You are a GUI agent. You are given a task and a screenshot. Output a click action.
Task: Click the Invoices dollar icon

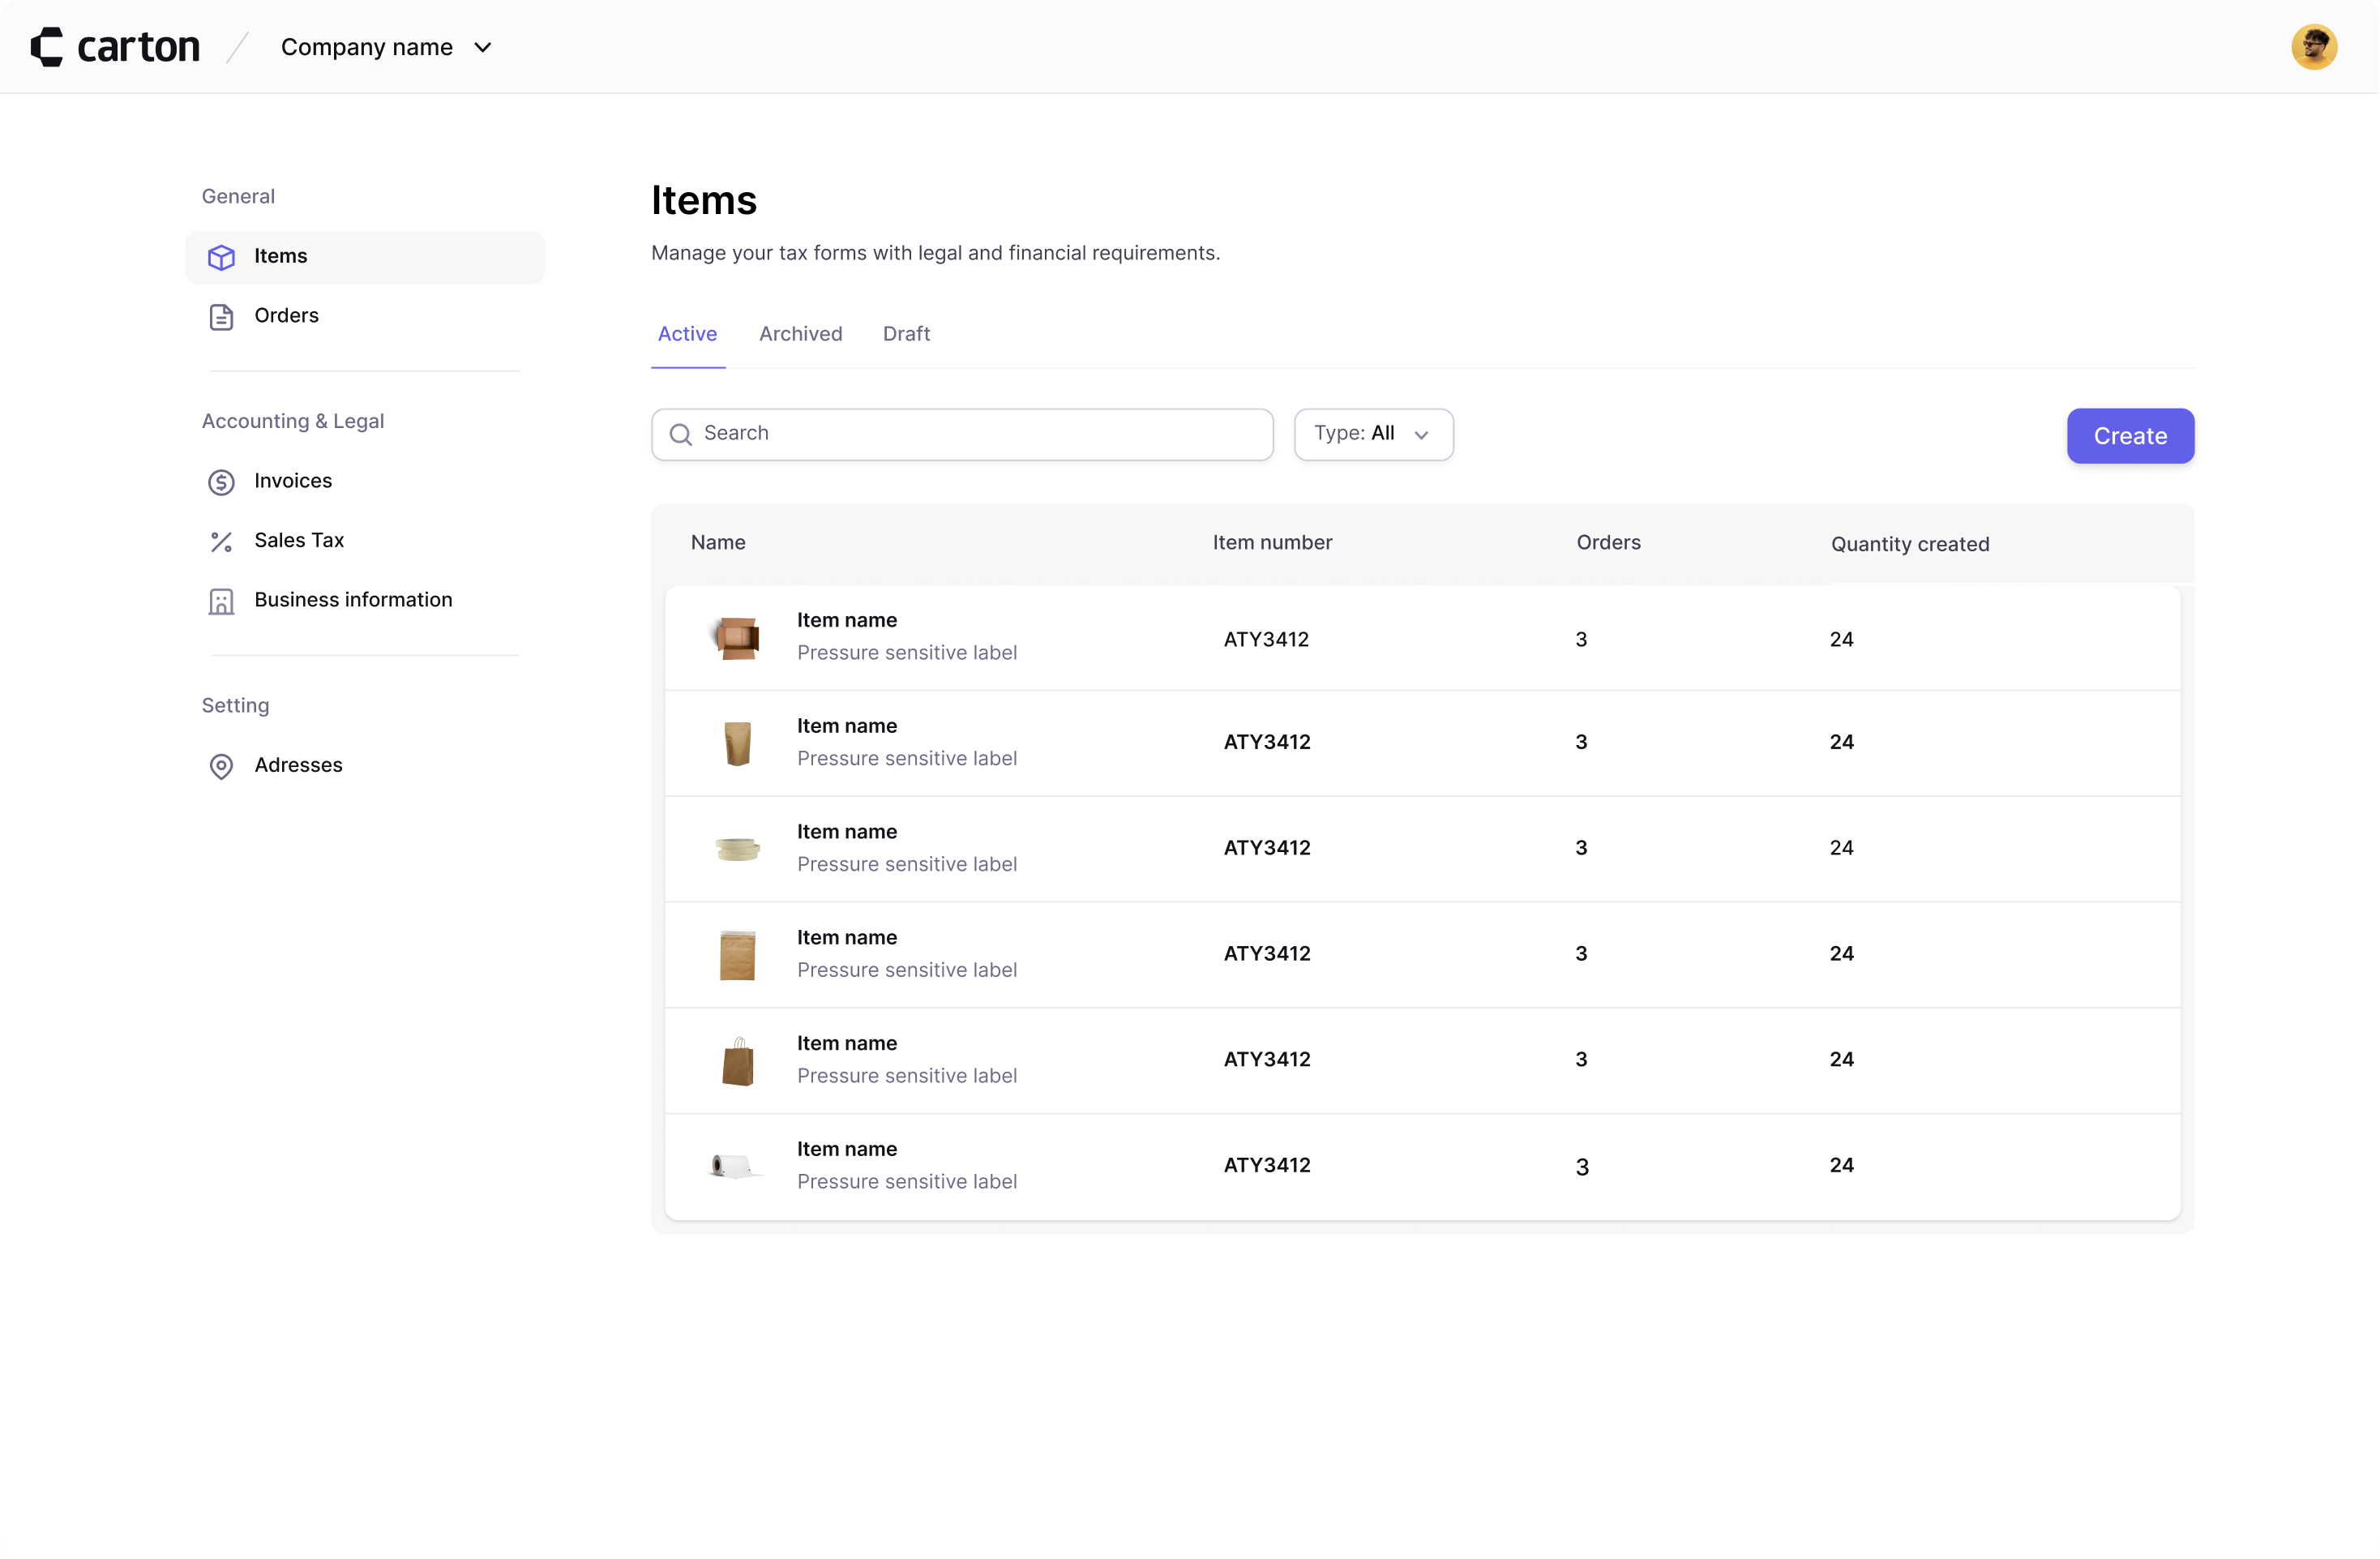point(221,482)
